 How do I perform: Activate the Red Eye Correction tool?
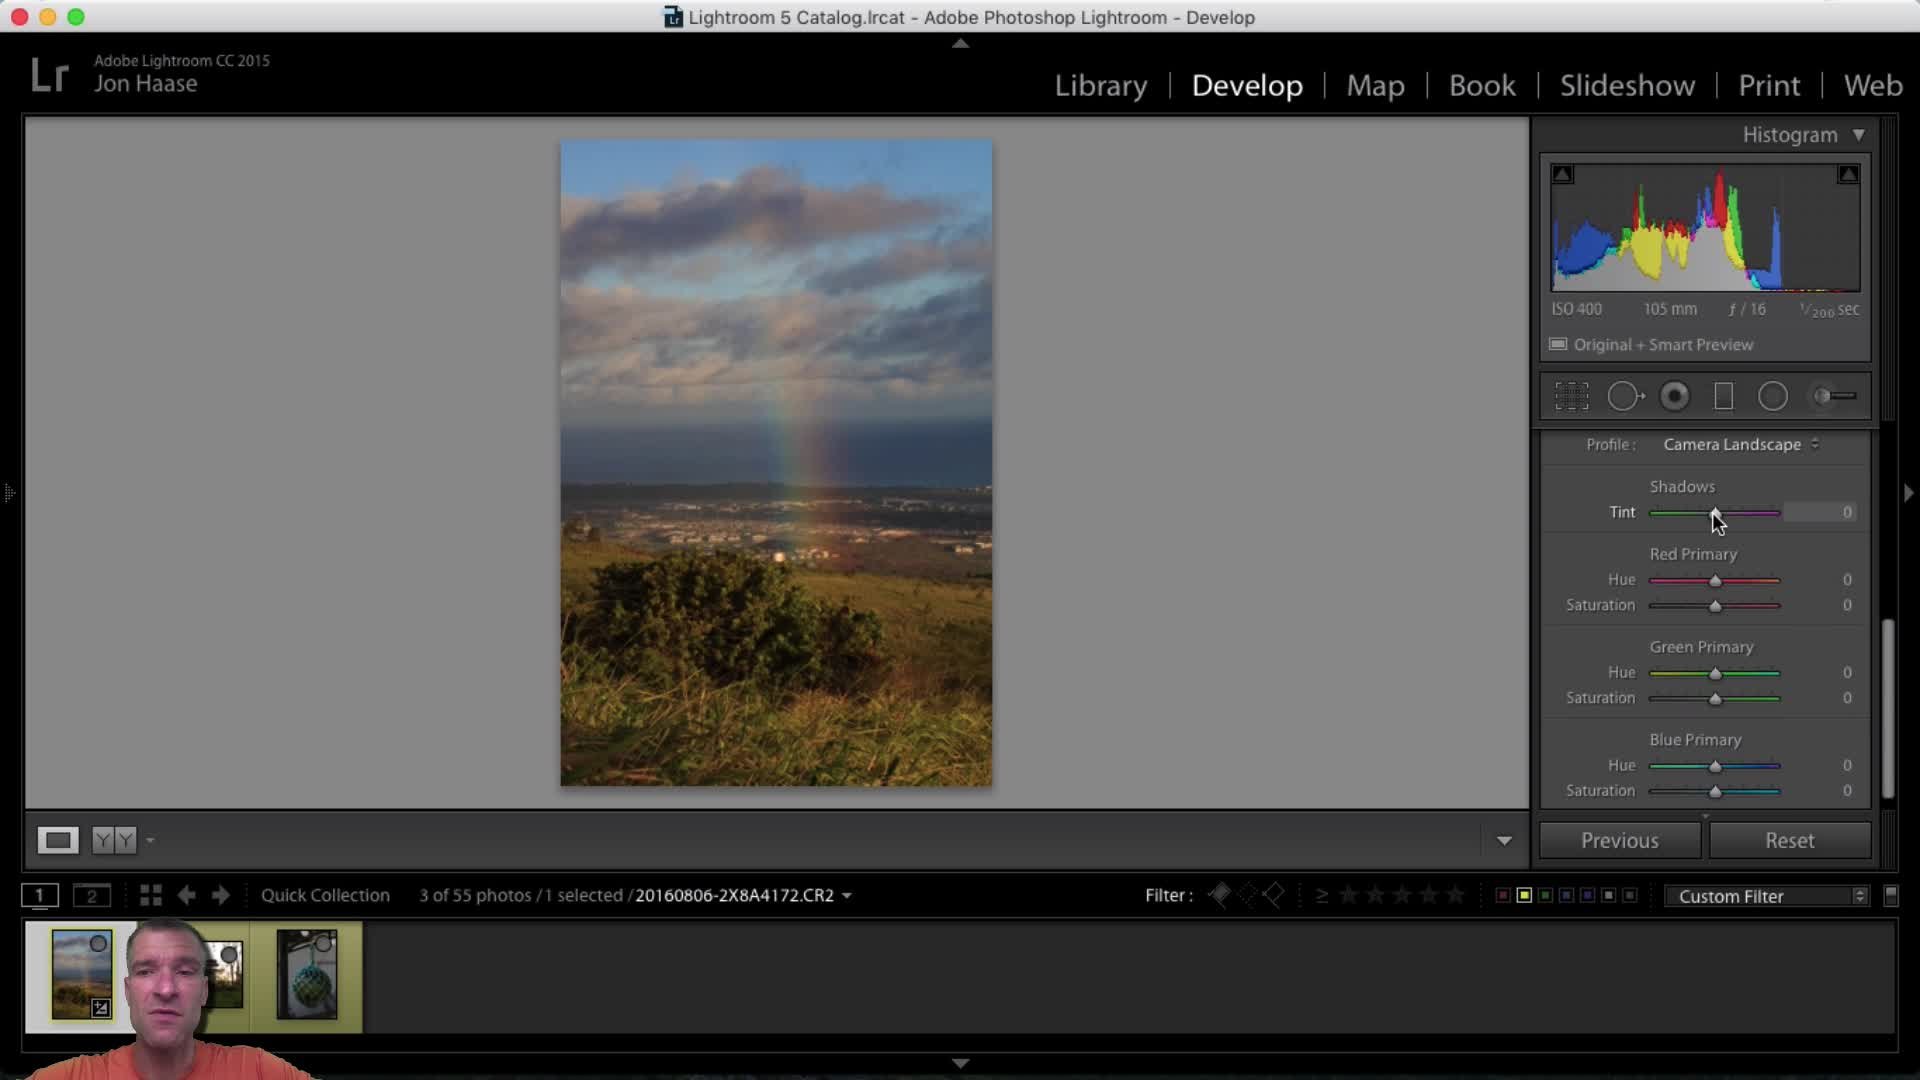1674,397
